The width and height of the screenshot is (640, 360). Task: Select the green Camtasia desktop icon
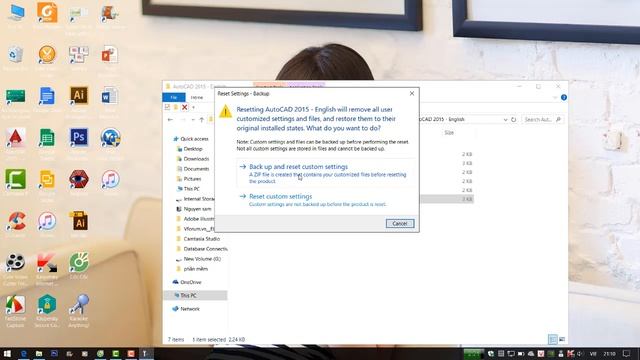(16, 183)
